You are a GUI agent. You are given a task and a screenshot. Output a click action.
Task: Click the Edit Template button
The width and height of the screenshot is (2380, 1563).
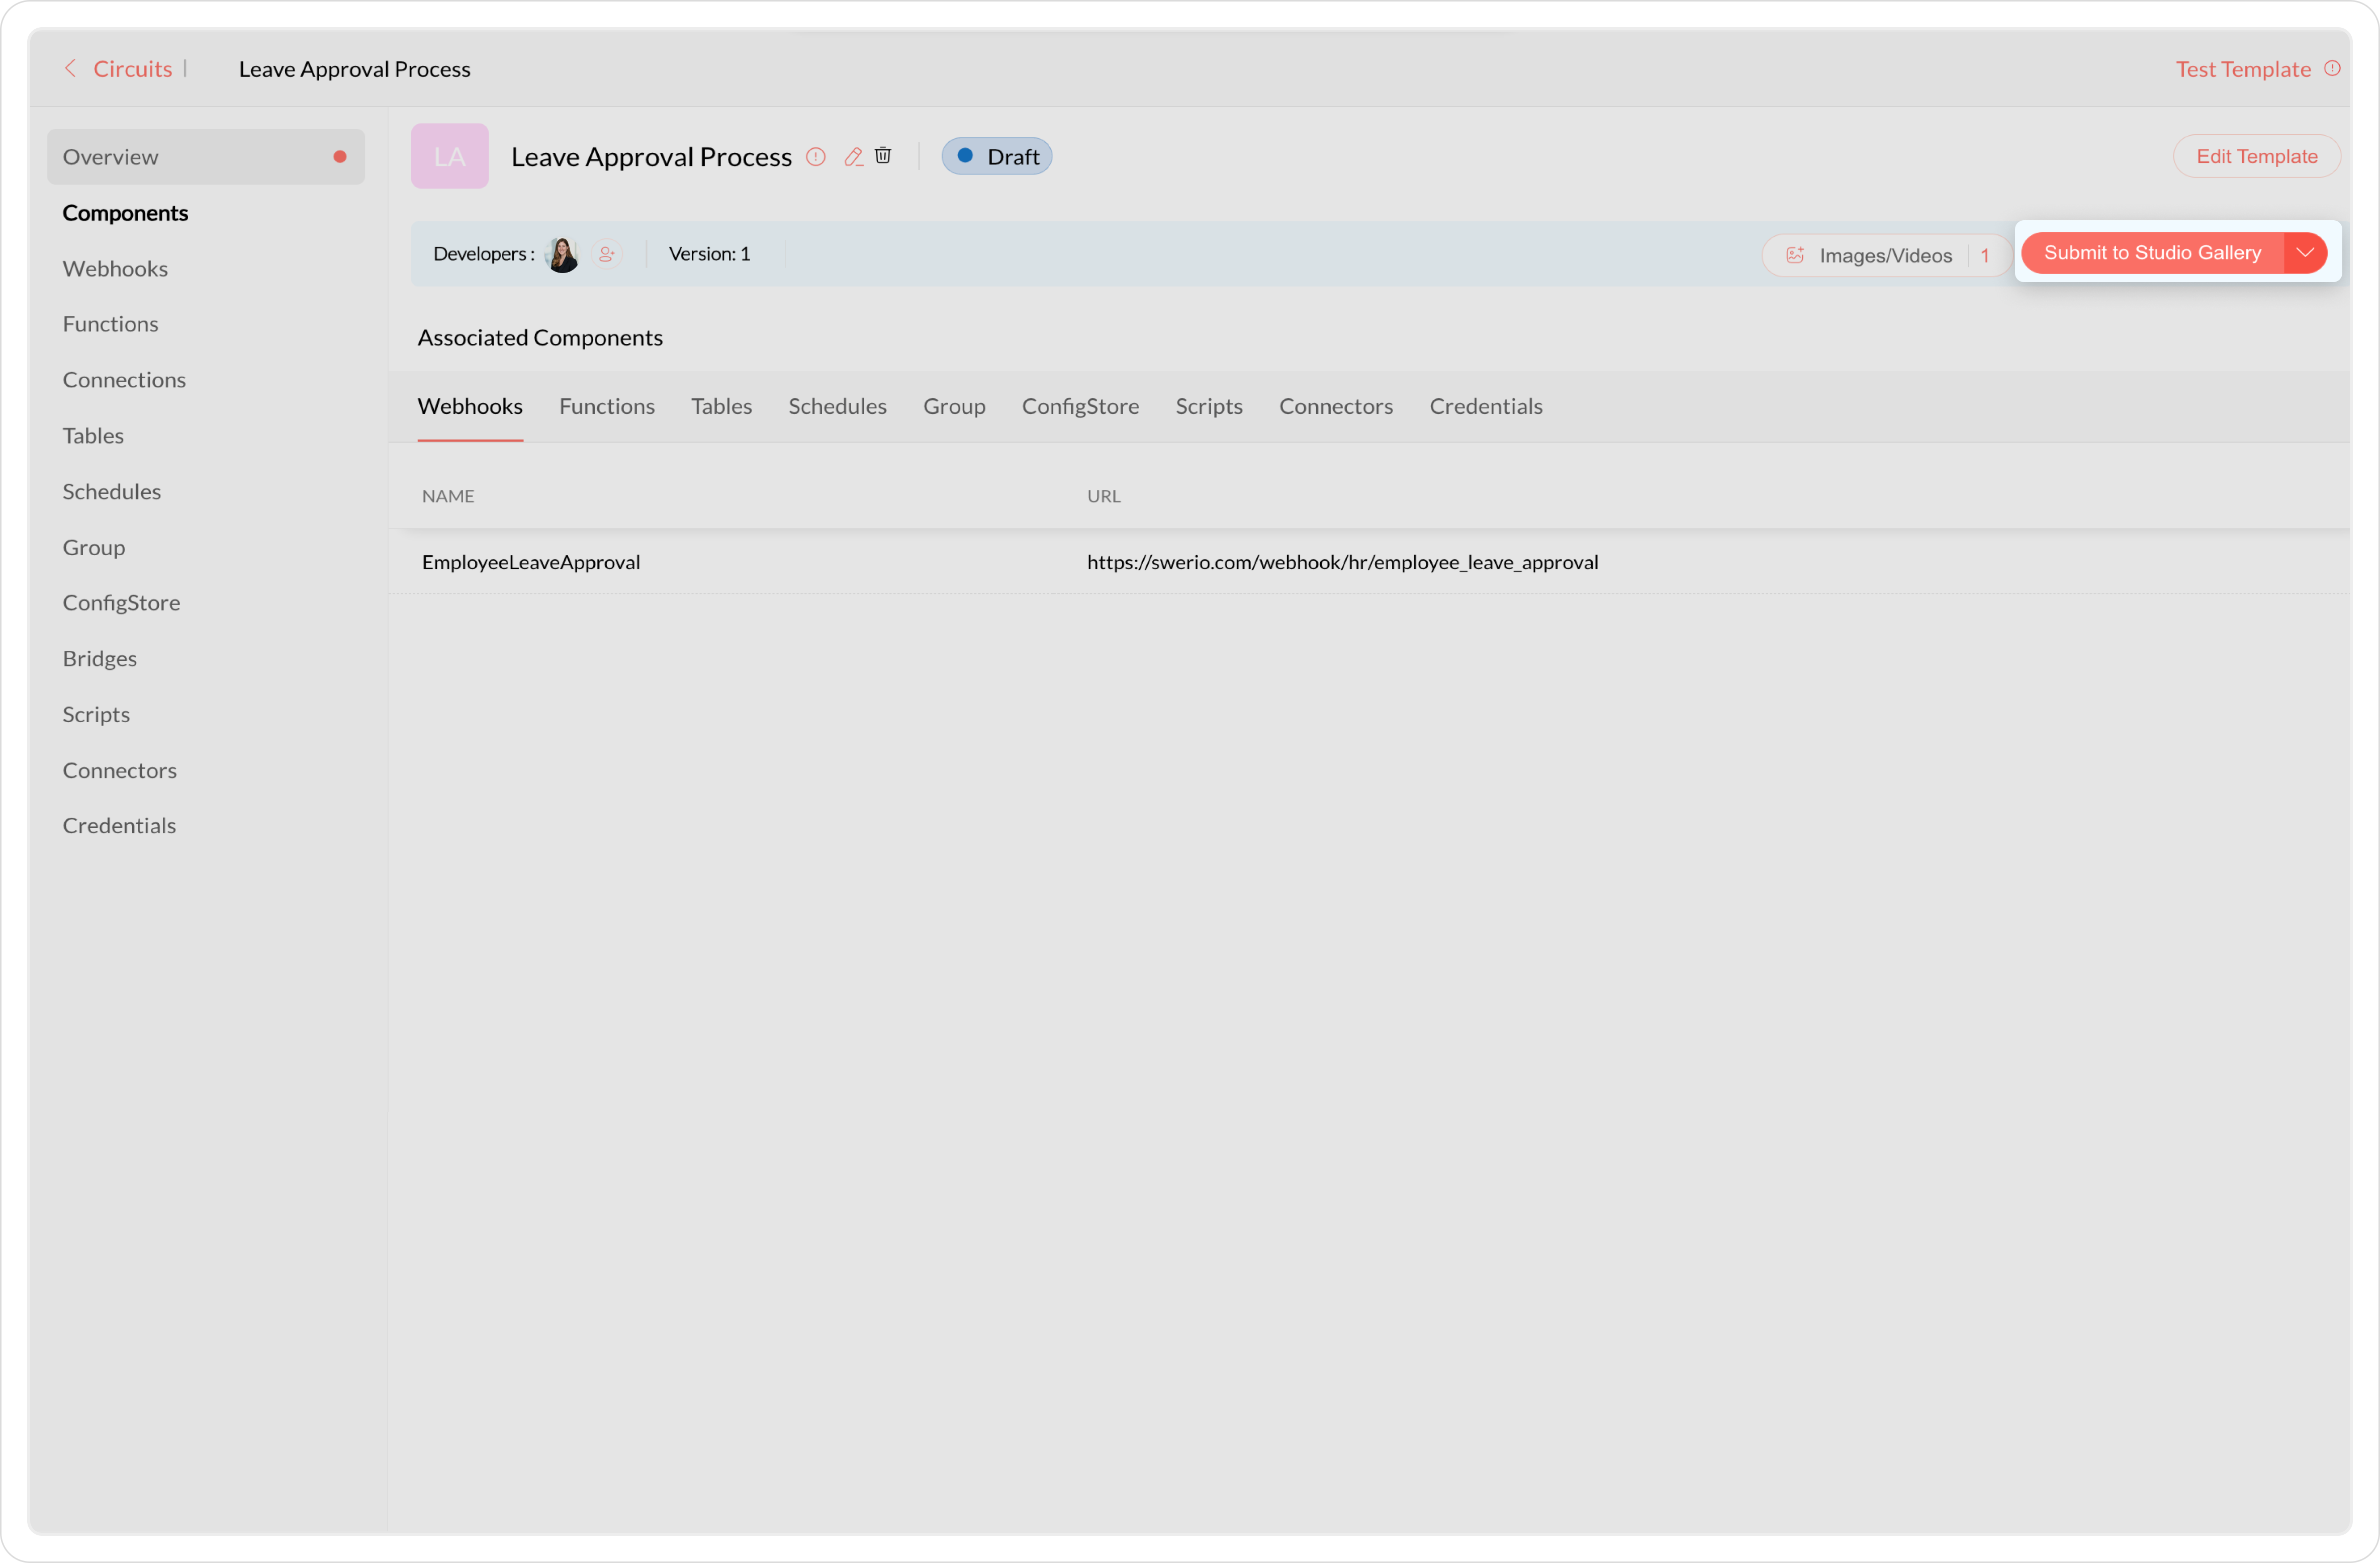(2256, 156)
